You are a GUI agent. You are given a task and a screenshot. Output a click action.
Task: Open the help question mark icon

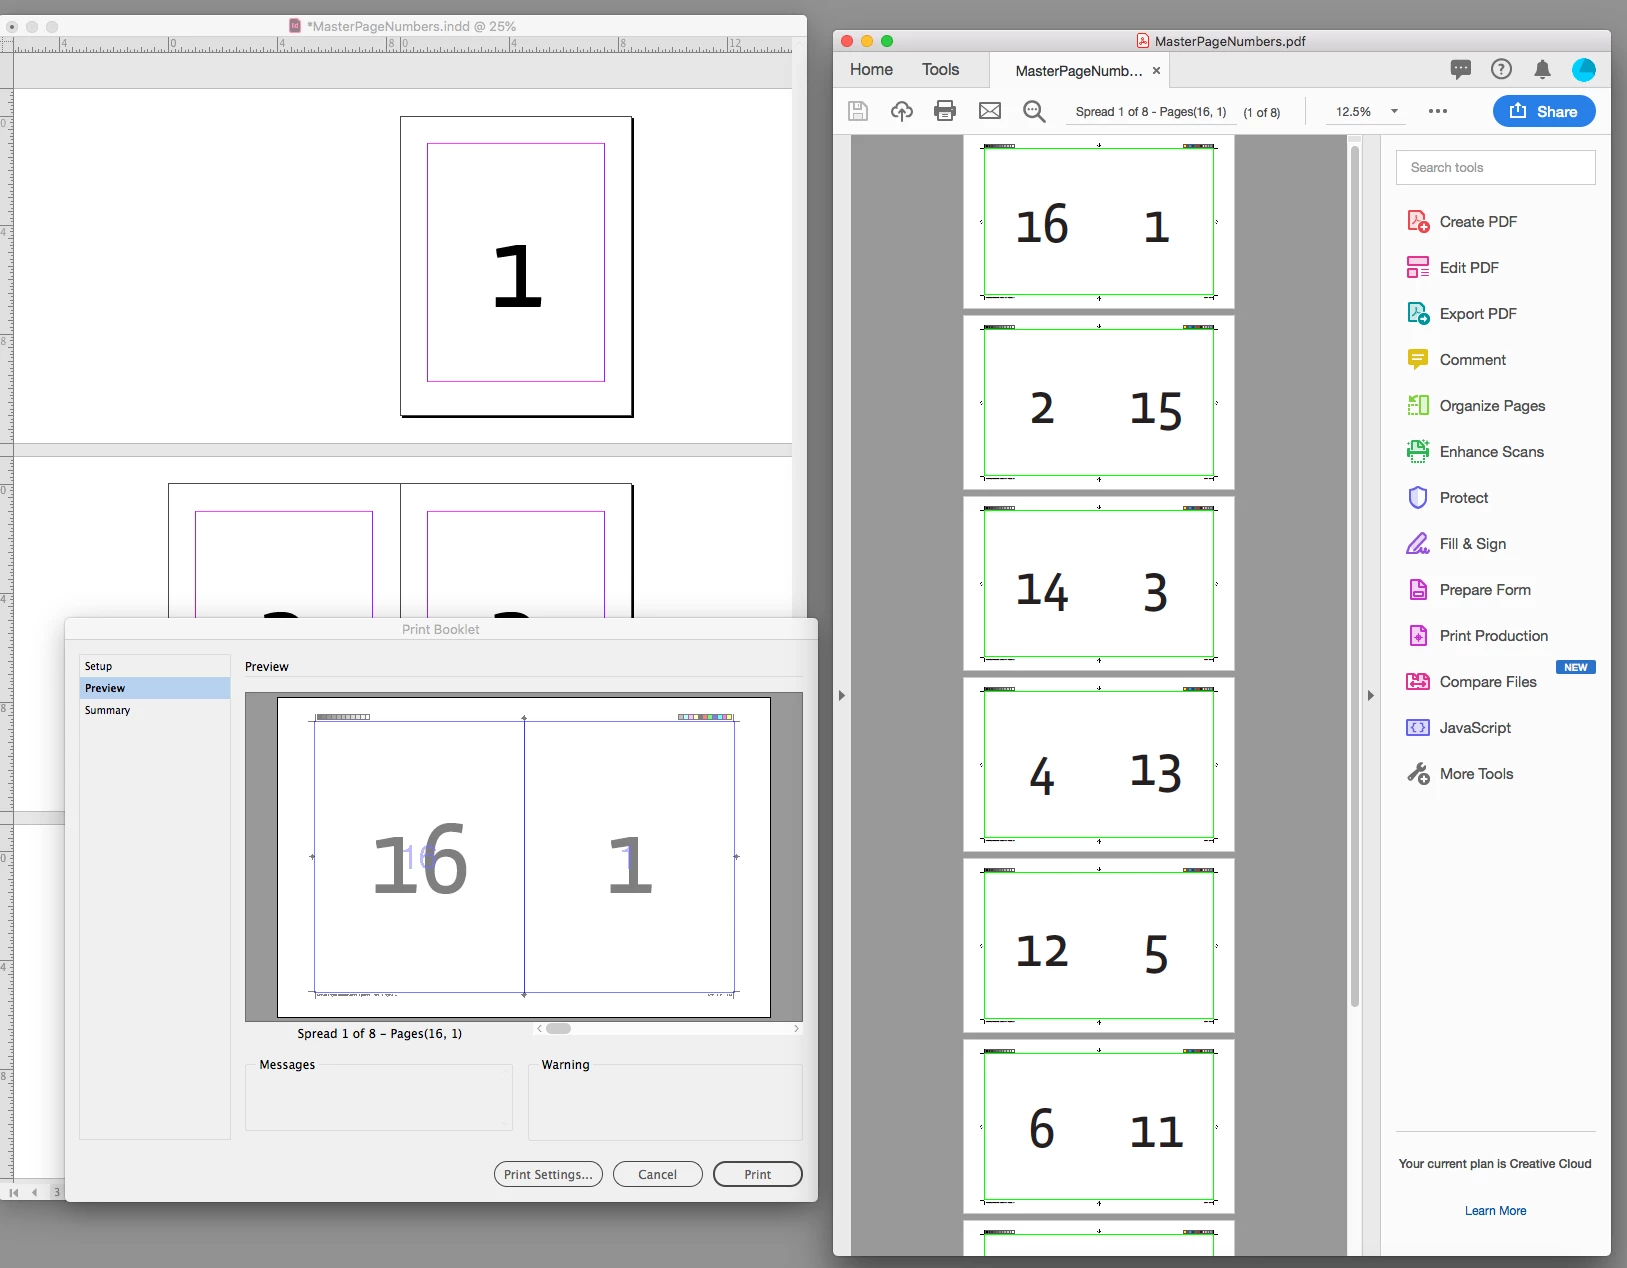click(1501, 69)
